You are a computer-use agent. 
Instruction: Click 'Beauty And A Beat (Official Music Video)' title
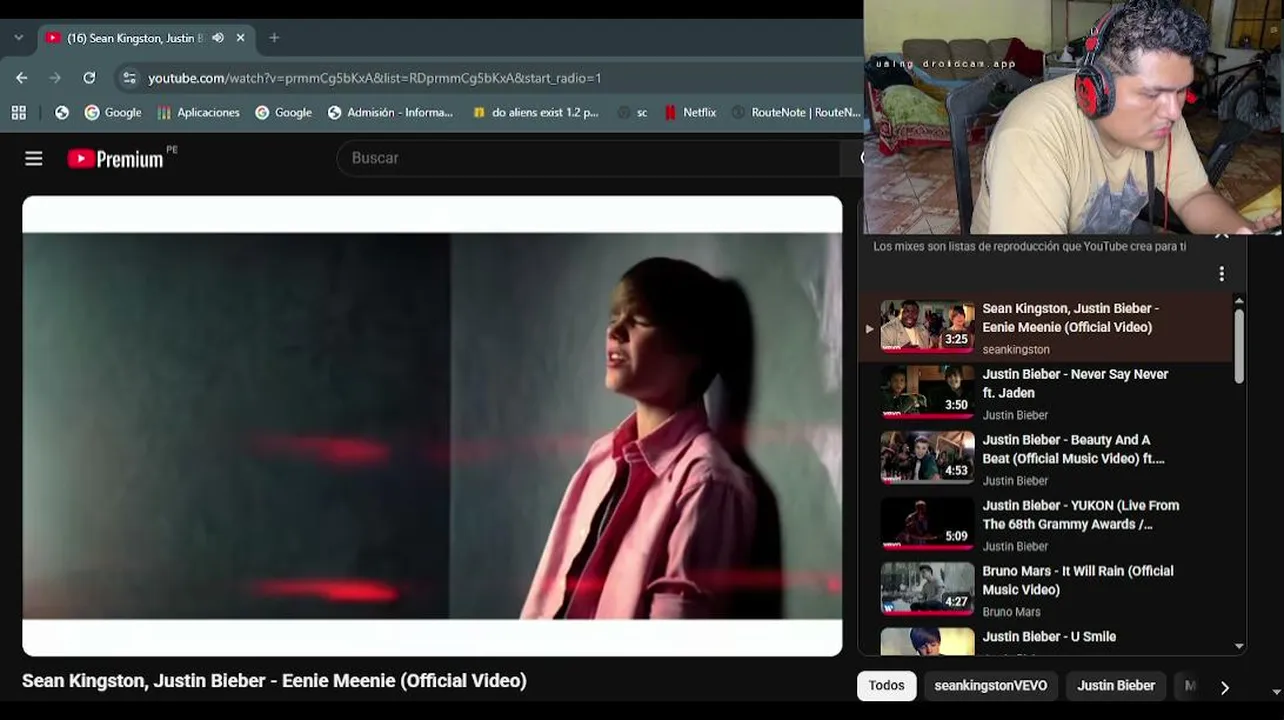click(1073, 449)
